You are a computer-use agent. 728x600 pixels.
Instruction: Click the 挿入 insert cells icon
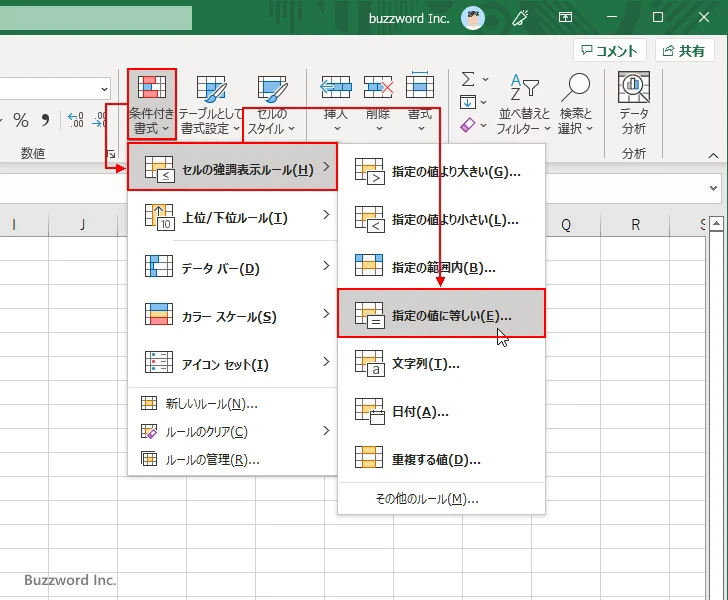click(x=336, y=87)
